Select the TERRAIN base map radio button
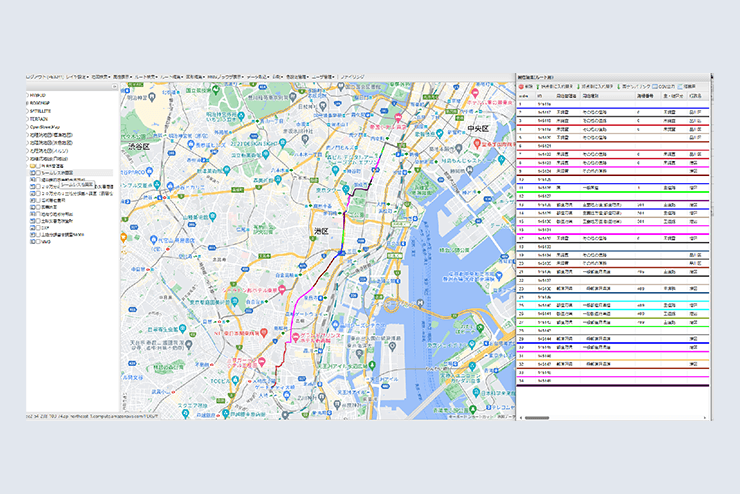The height and width of the screenshot is (494, 740). [x=27, y=119]
